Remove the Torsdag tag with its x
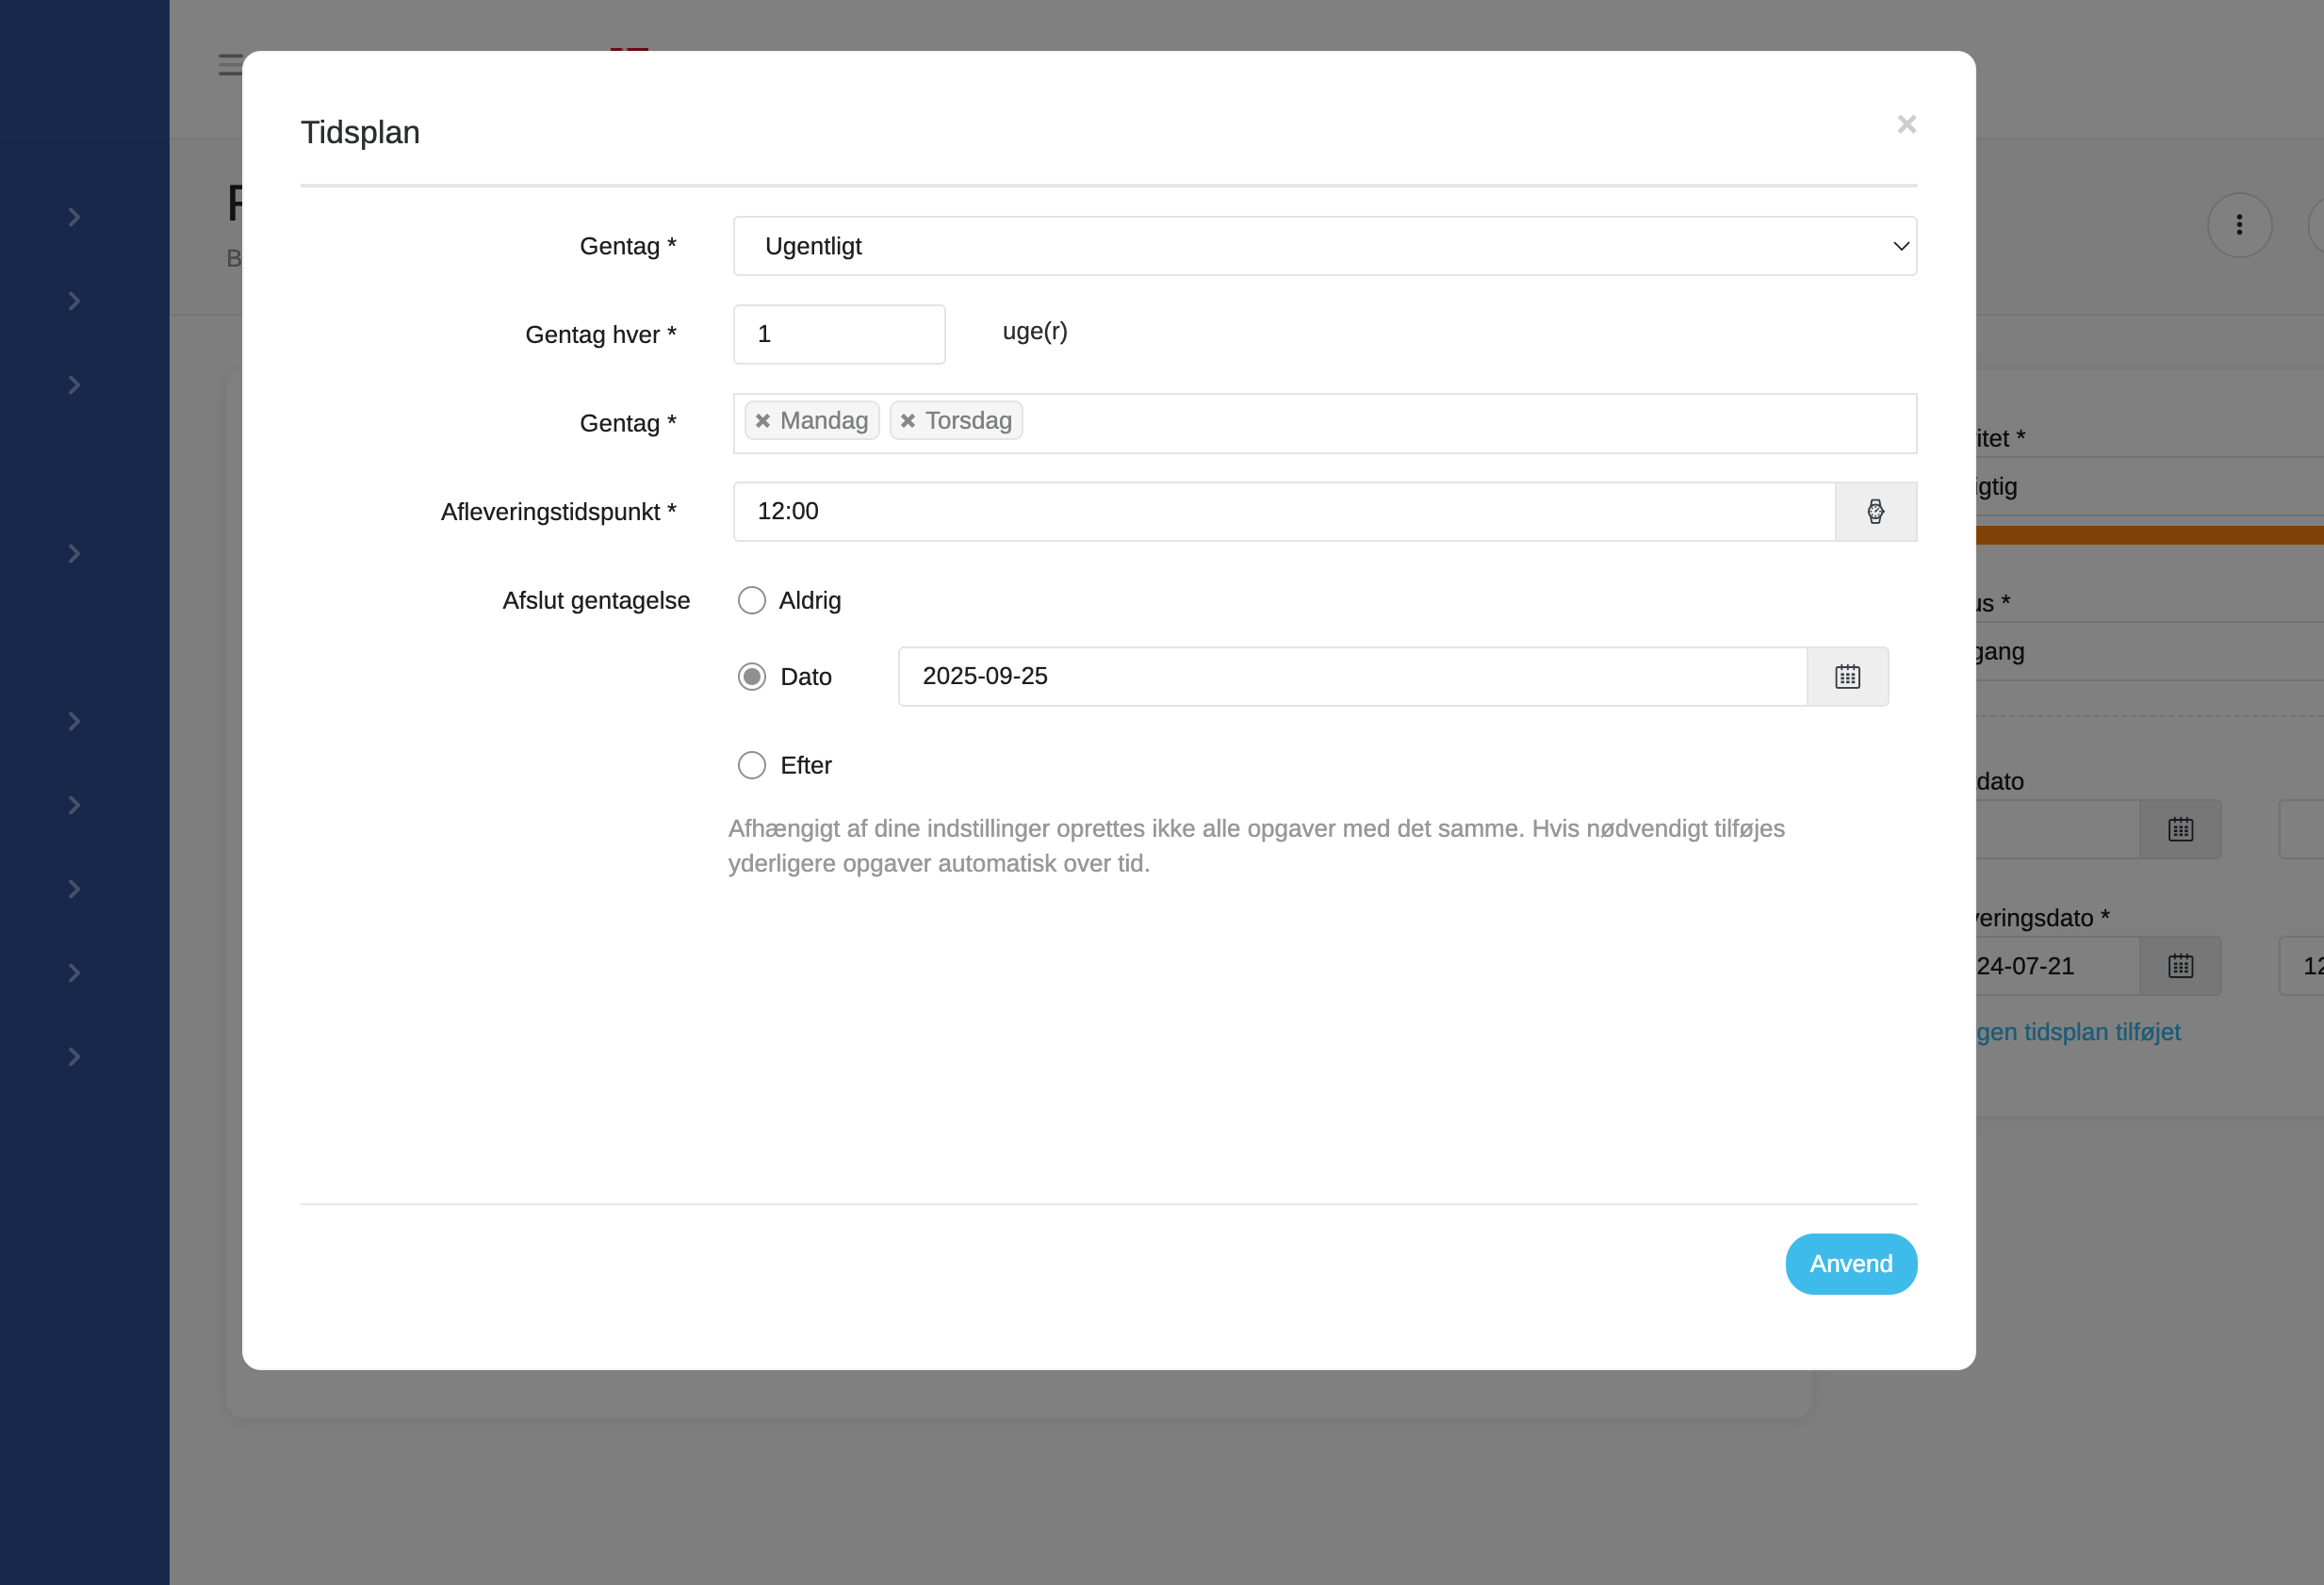This screenshot has width=2324, height=1585. [x=907, y=421]
